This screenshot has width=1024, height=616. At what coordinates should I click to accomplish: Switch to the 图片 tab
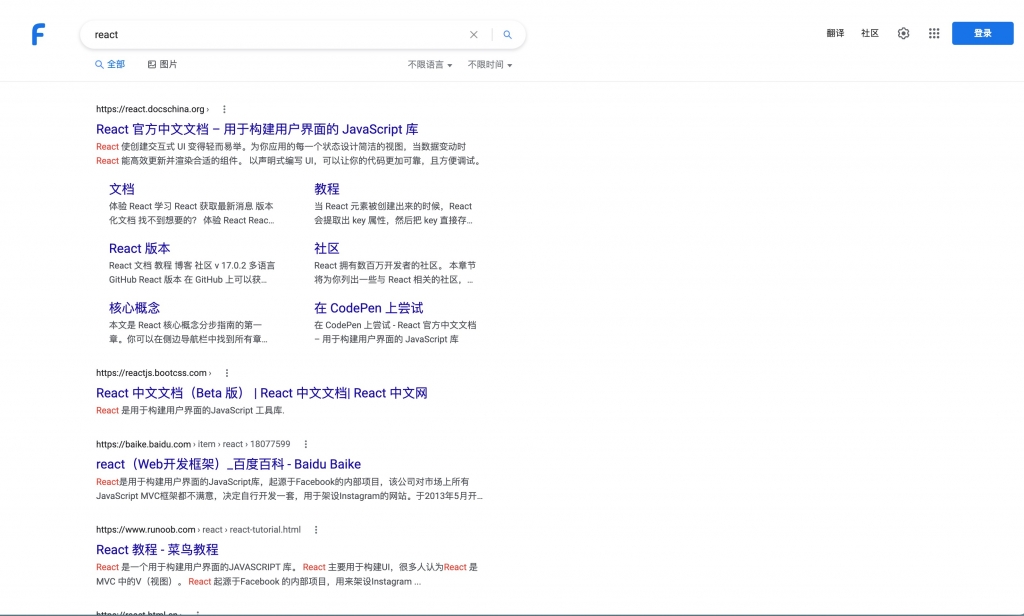click(162, 64)
